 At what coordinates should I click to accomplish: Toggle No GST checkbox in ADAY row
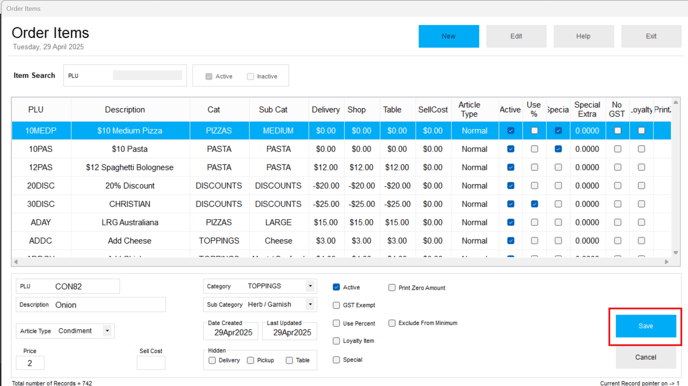(x=617, y=222)
